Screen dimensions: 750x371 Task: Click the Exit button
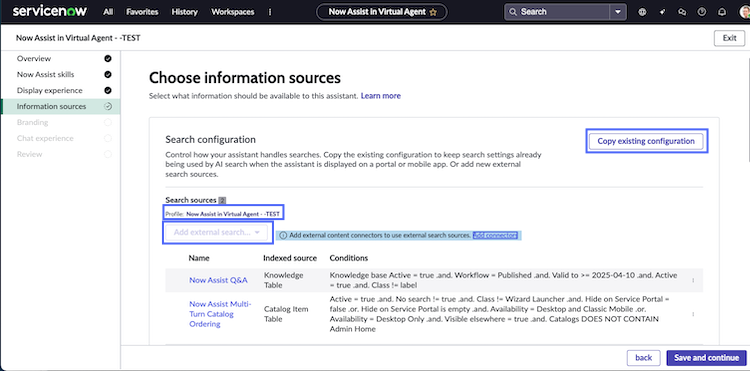(x=729, y=38)
